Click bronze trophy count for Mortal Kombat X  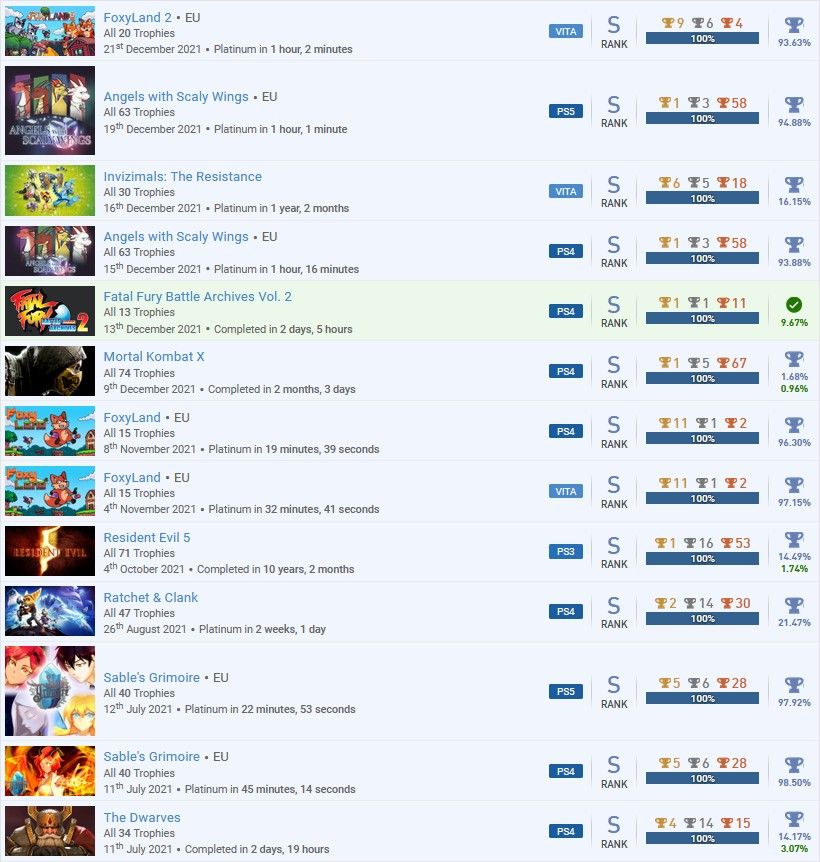[732, 363]
